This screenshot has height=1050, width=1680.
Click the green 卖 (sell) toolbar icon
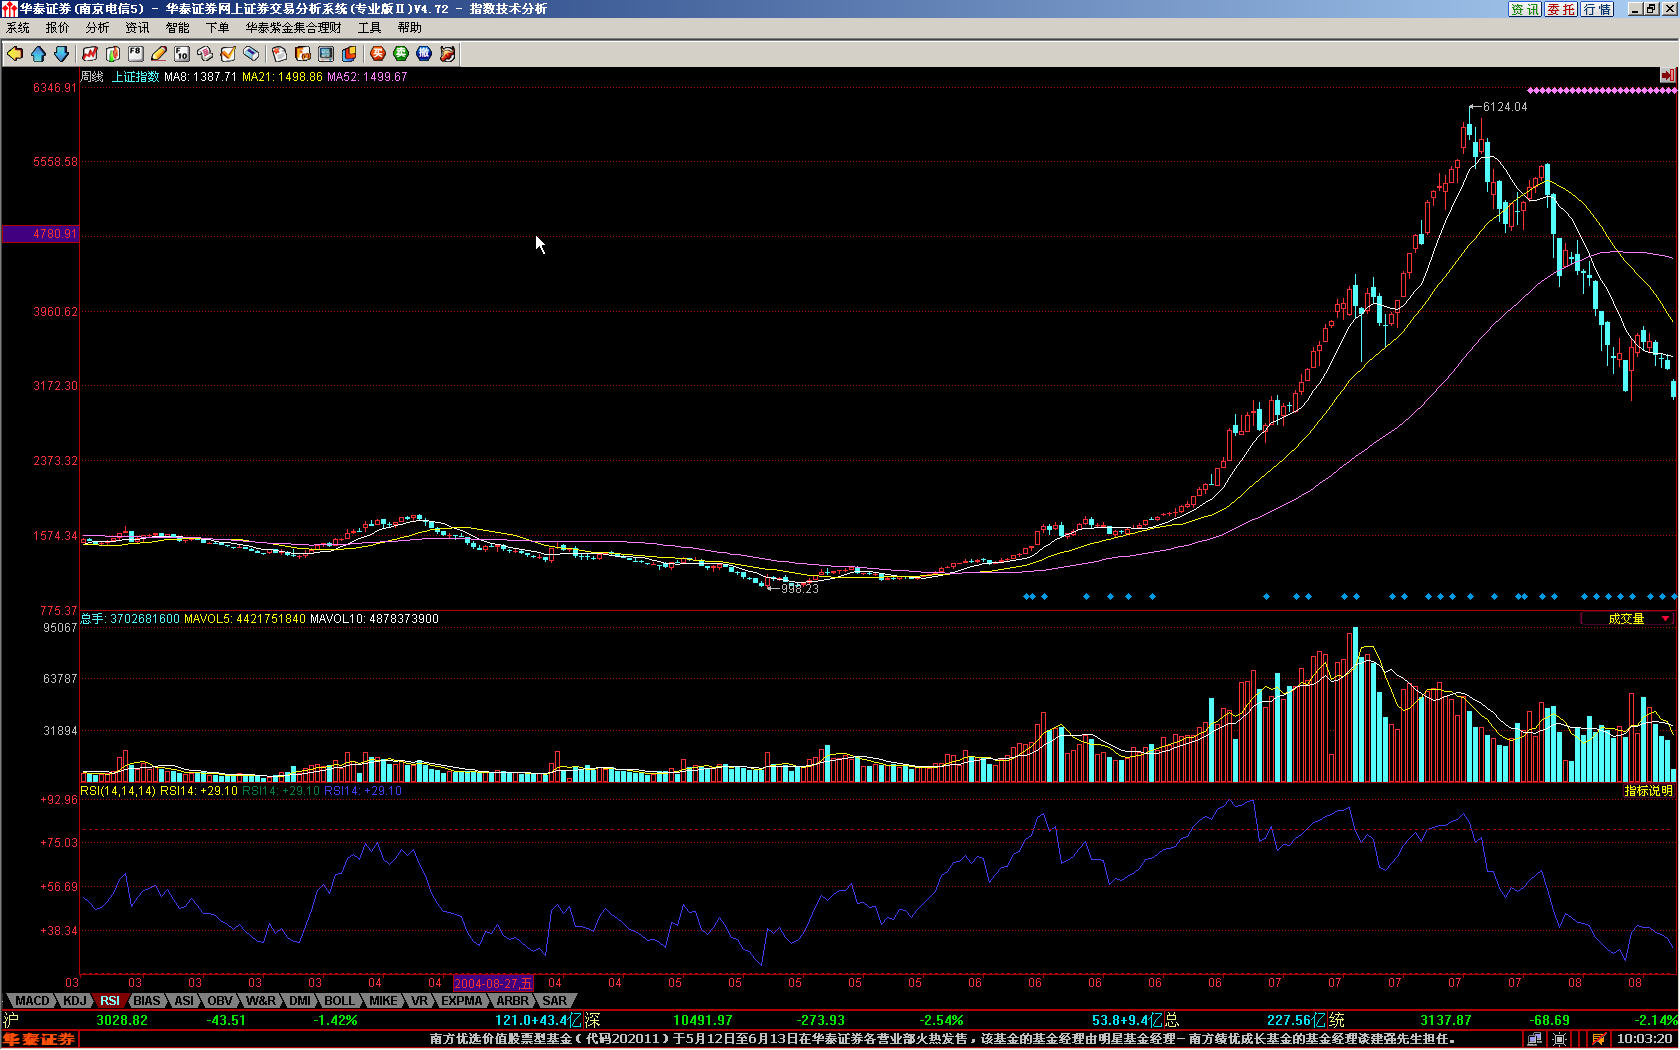(x=401, y=54)
